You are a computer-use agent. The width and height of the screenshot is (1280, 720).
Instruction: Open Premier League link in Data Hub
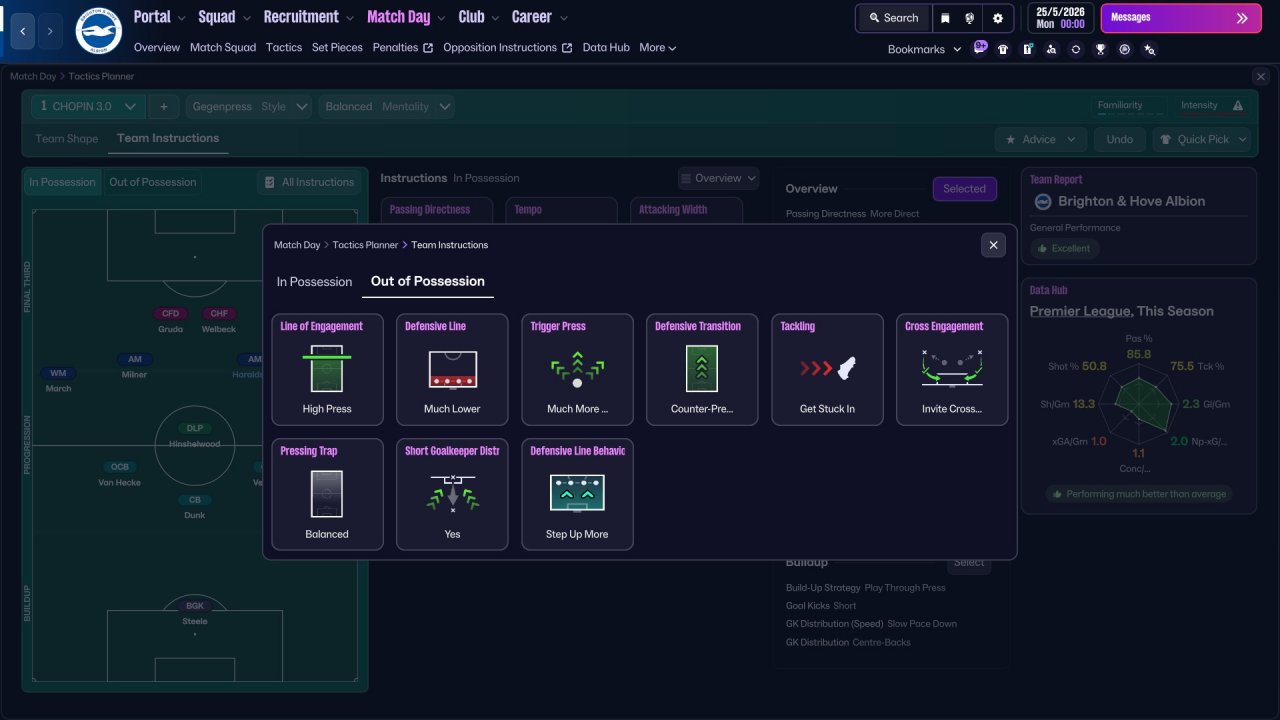1080,311
